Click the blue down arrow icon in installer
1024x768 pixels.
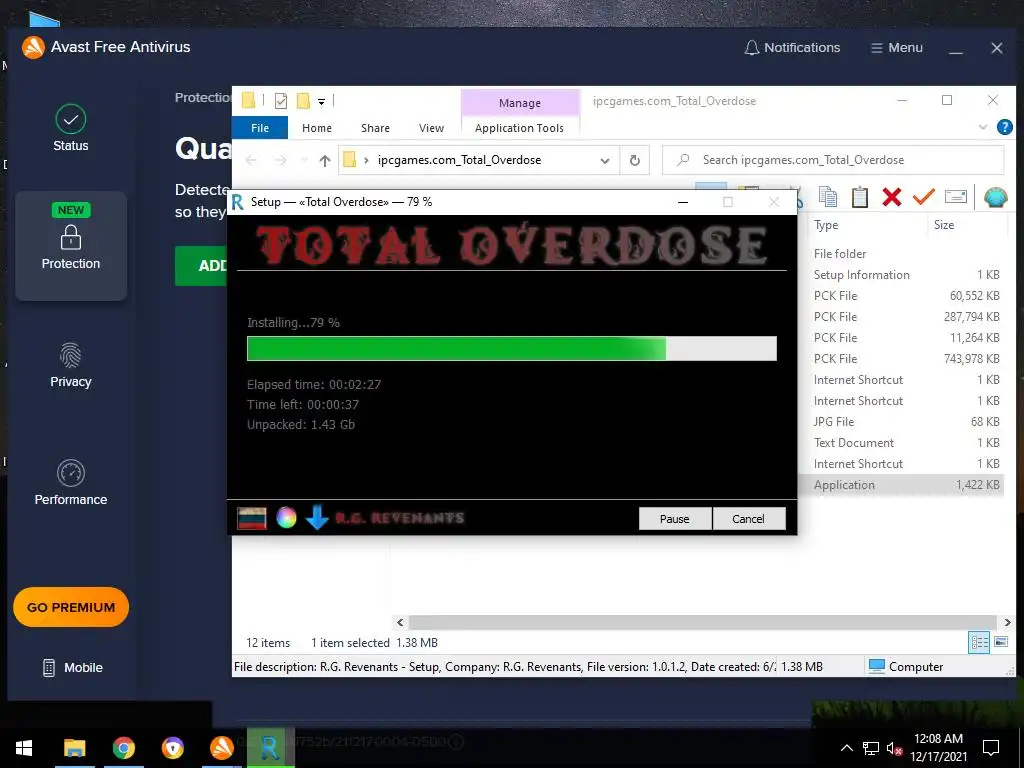click(317, 518)
